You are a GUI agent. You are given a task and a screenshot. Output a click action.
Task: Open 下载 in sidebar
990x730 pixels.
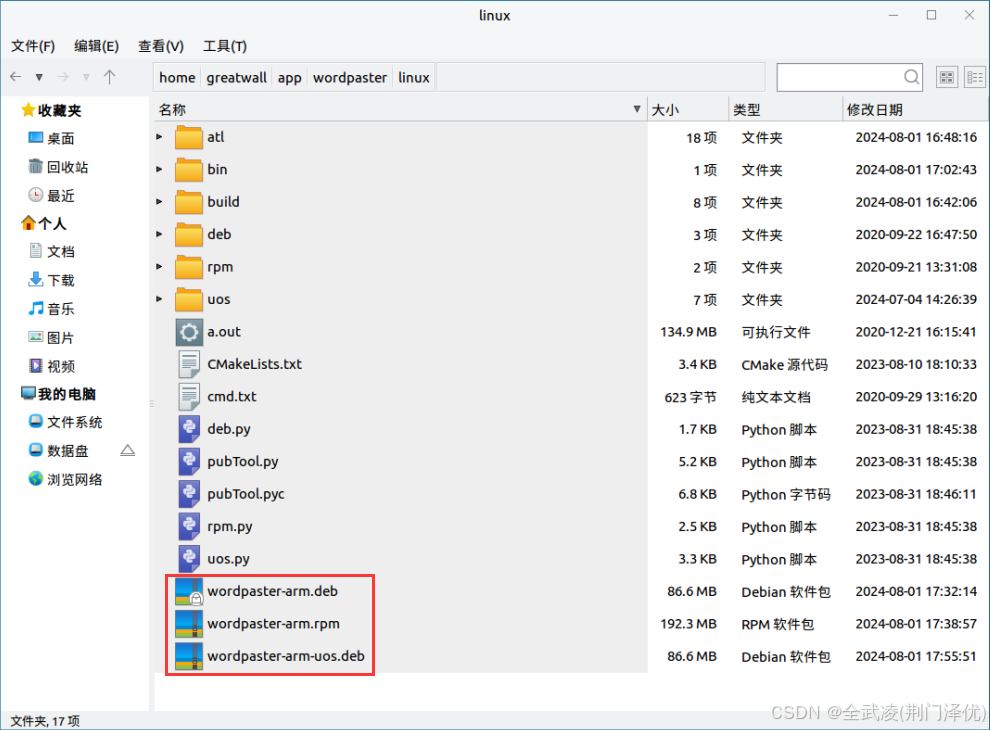tap(52, 280)
